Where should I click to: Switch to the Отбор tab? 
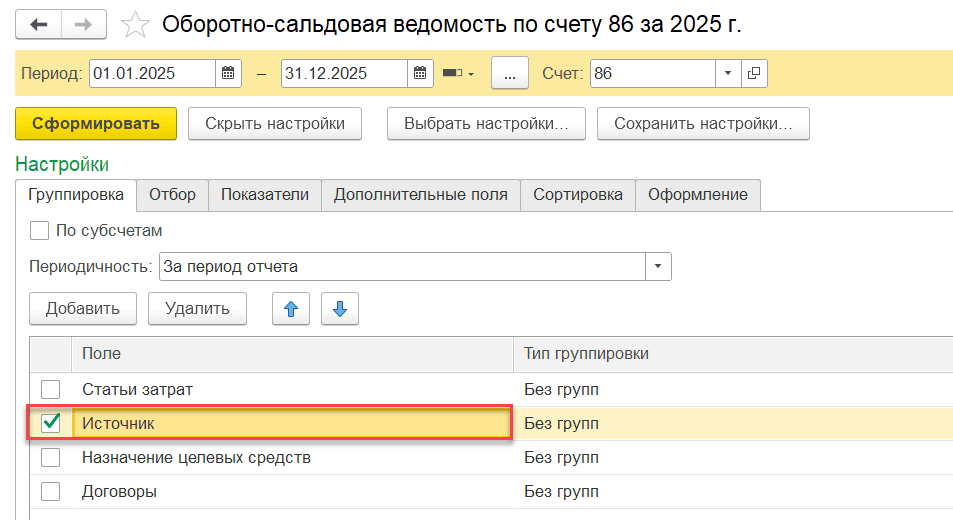pyautogui.click(x=172, y=195)
